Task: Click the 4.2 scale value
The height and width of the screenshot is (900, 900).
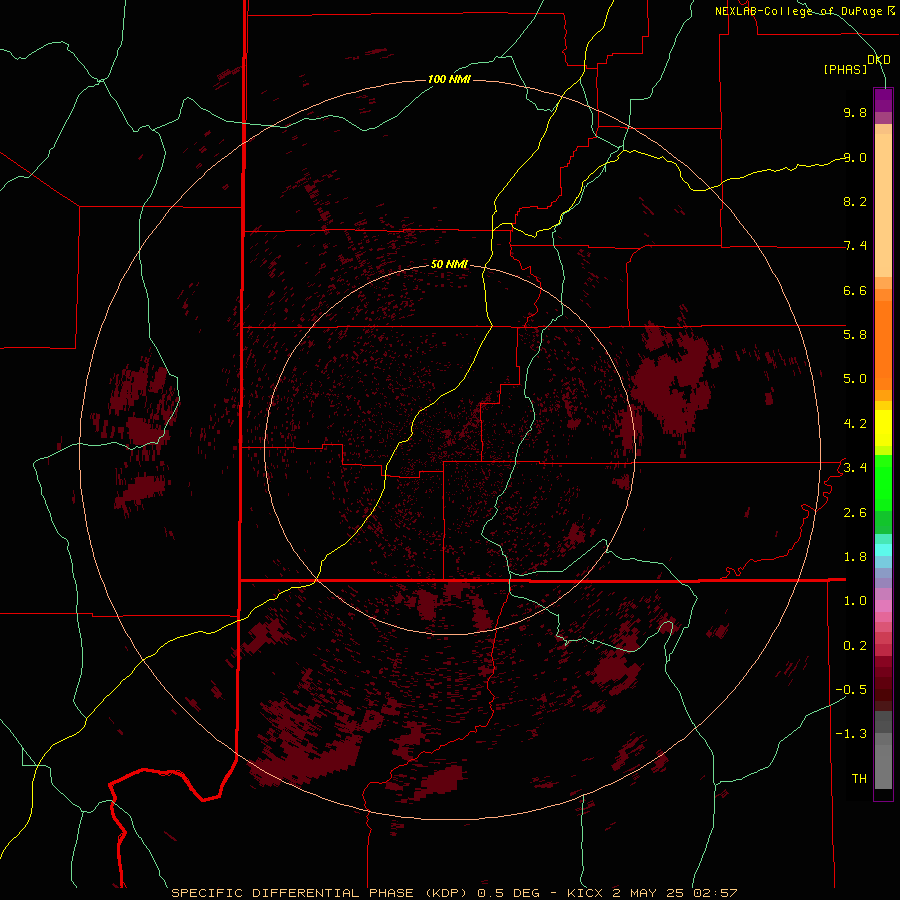Action: pyautogui.click(x=855, y=424)
